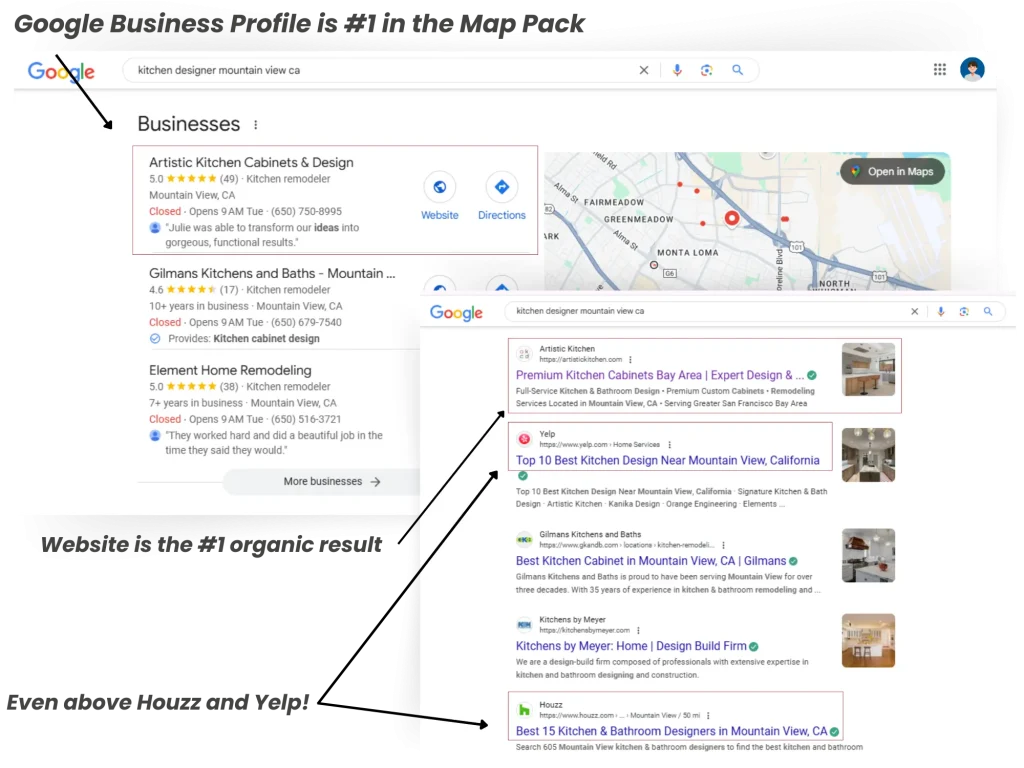Image resolution: width=1024 pixels, height=768 pixels.
Task: Click MONTA LOMA label on map
Action: (x=688, y=253)
